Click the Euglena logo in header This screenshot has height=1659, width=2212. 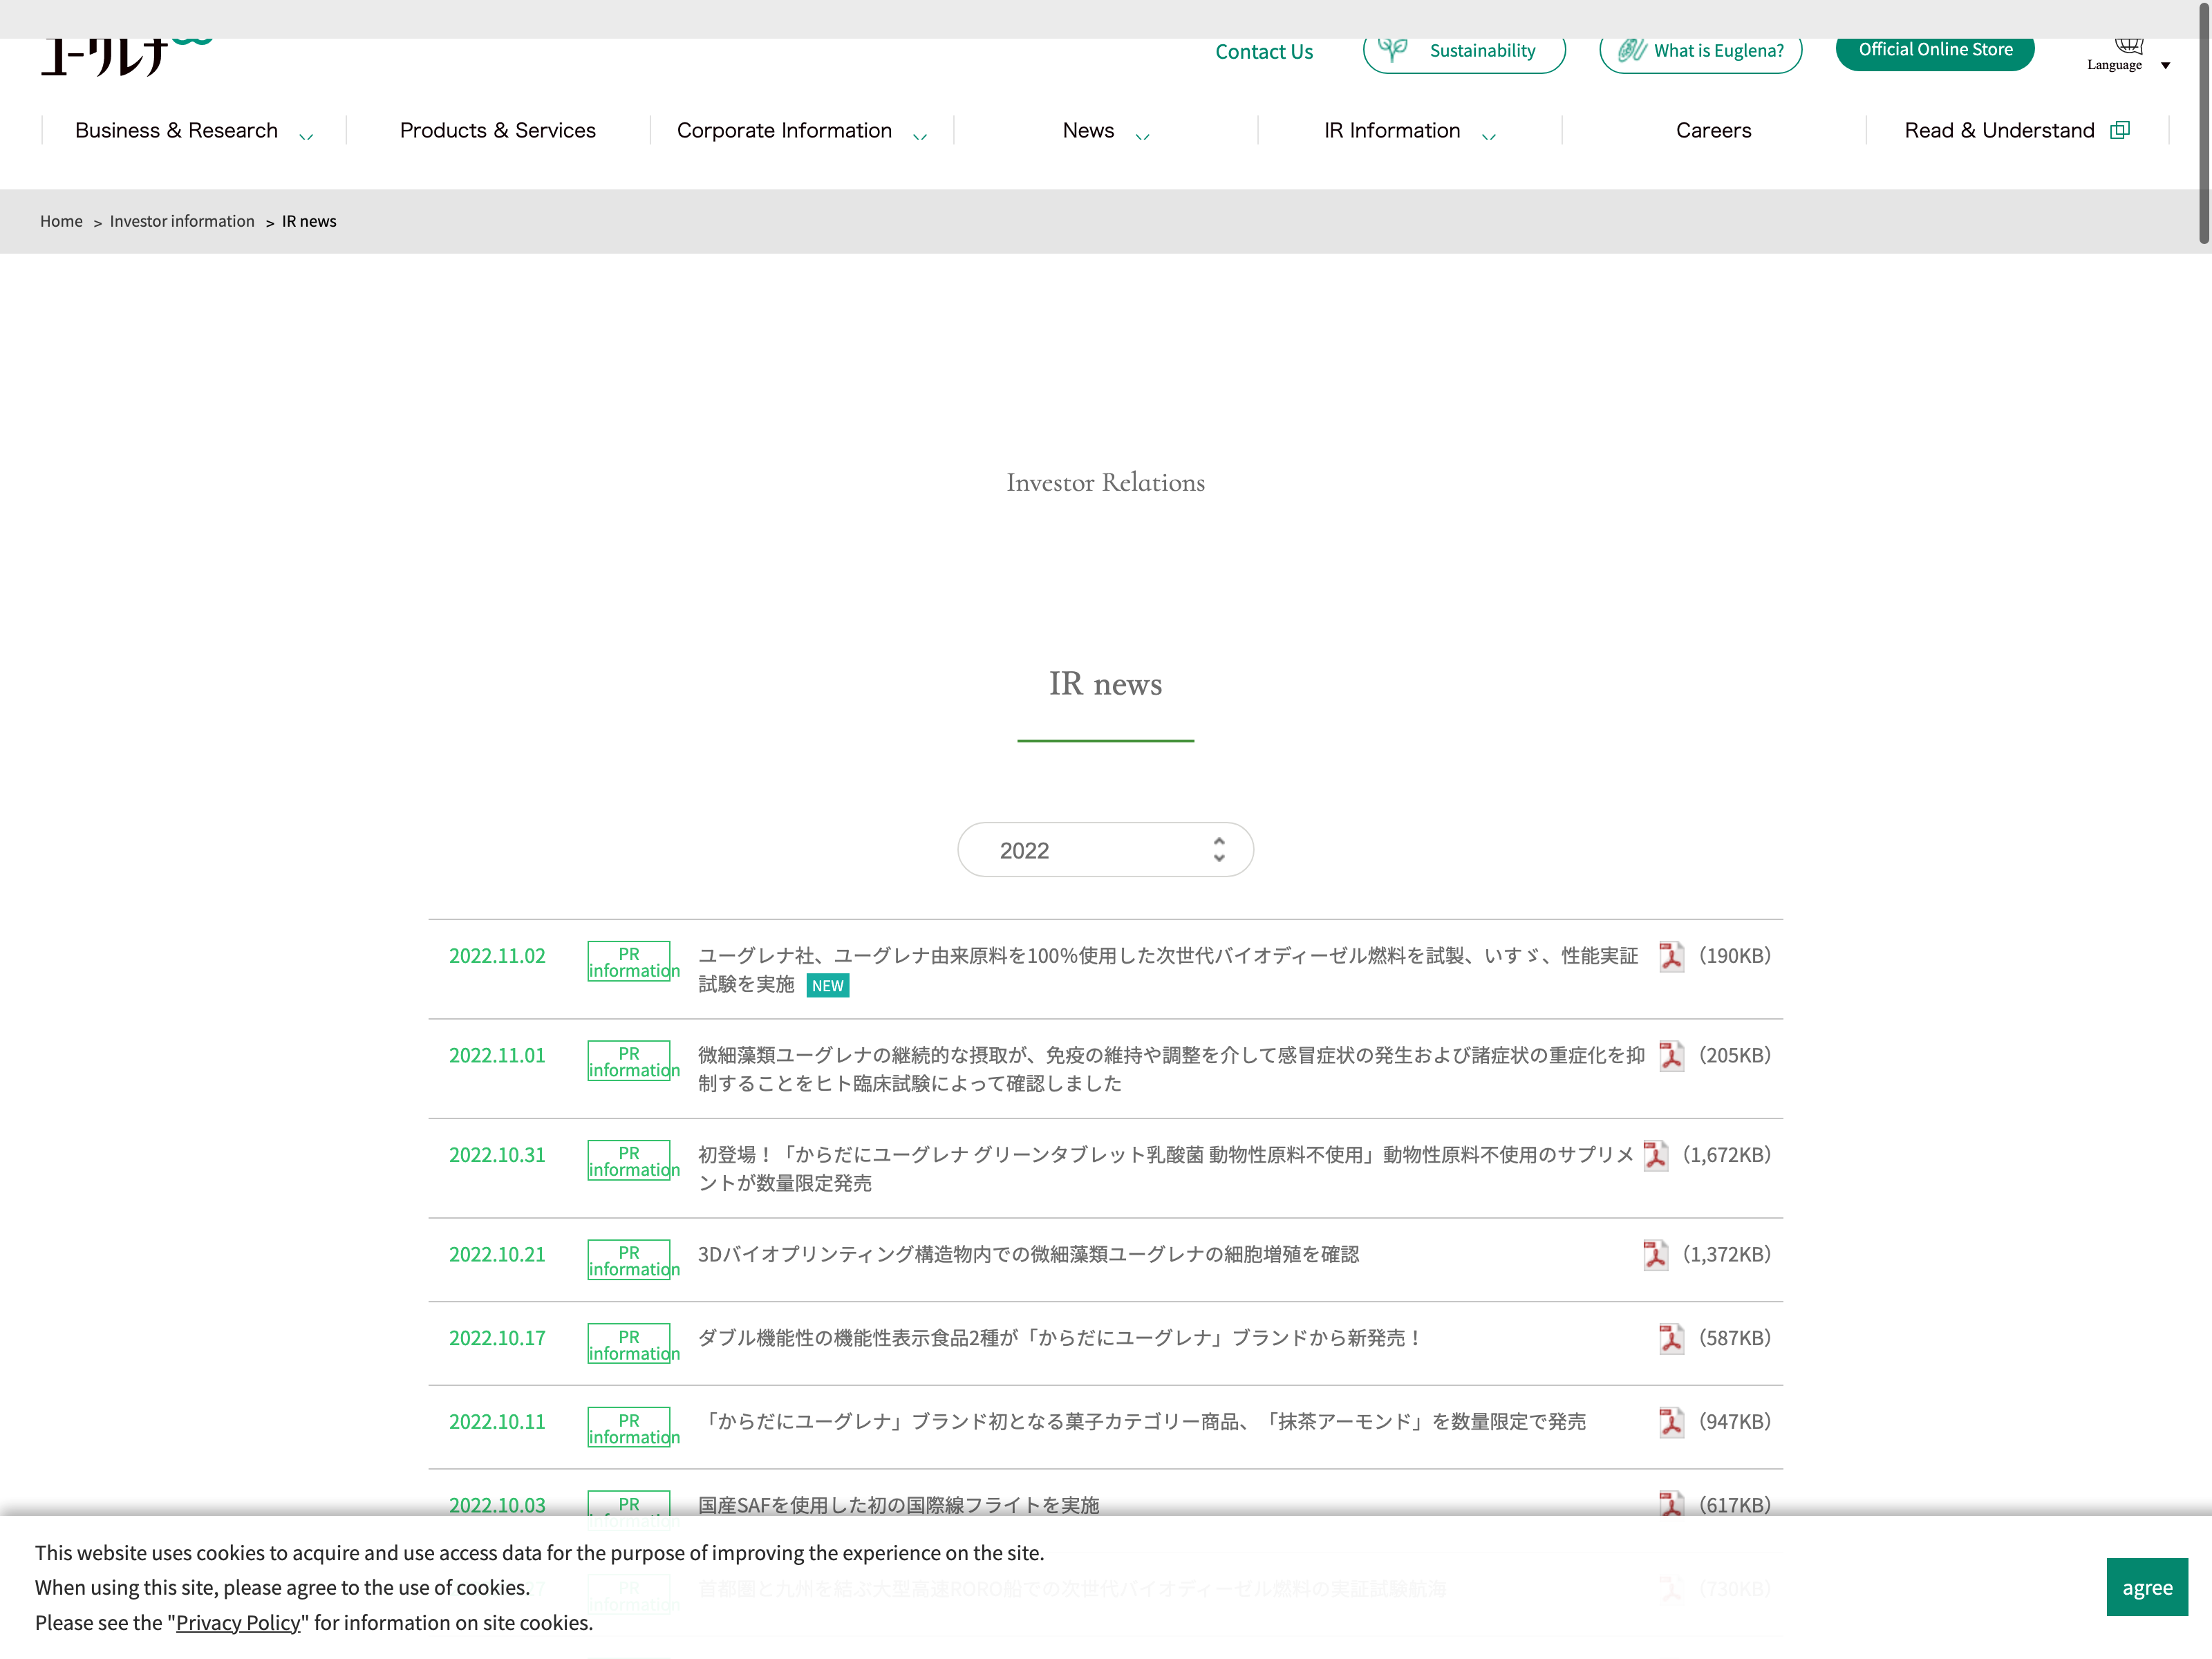point(126,57)
